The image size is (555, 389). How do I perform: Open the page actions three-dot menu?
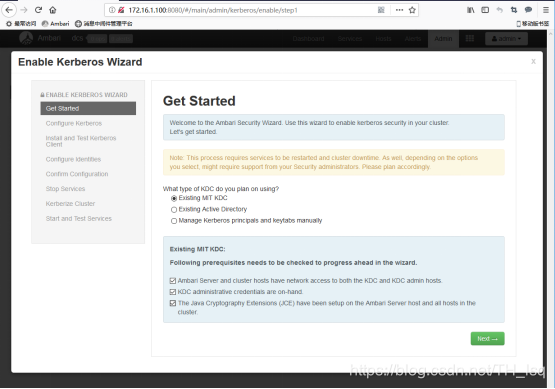coord(399,10)
